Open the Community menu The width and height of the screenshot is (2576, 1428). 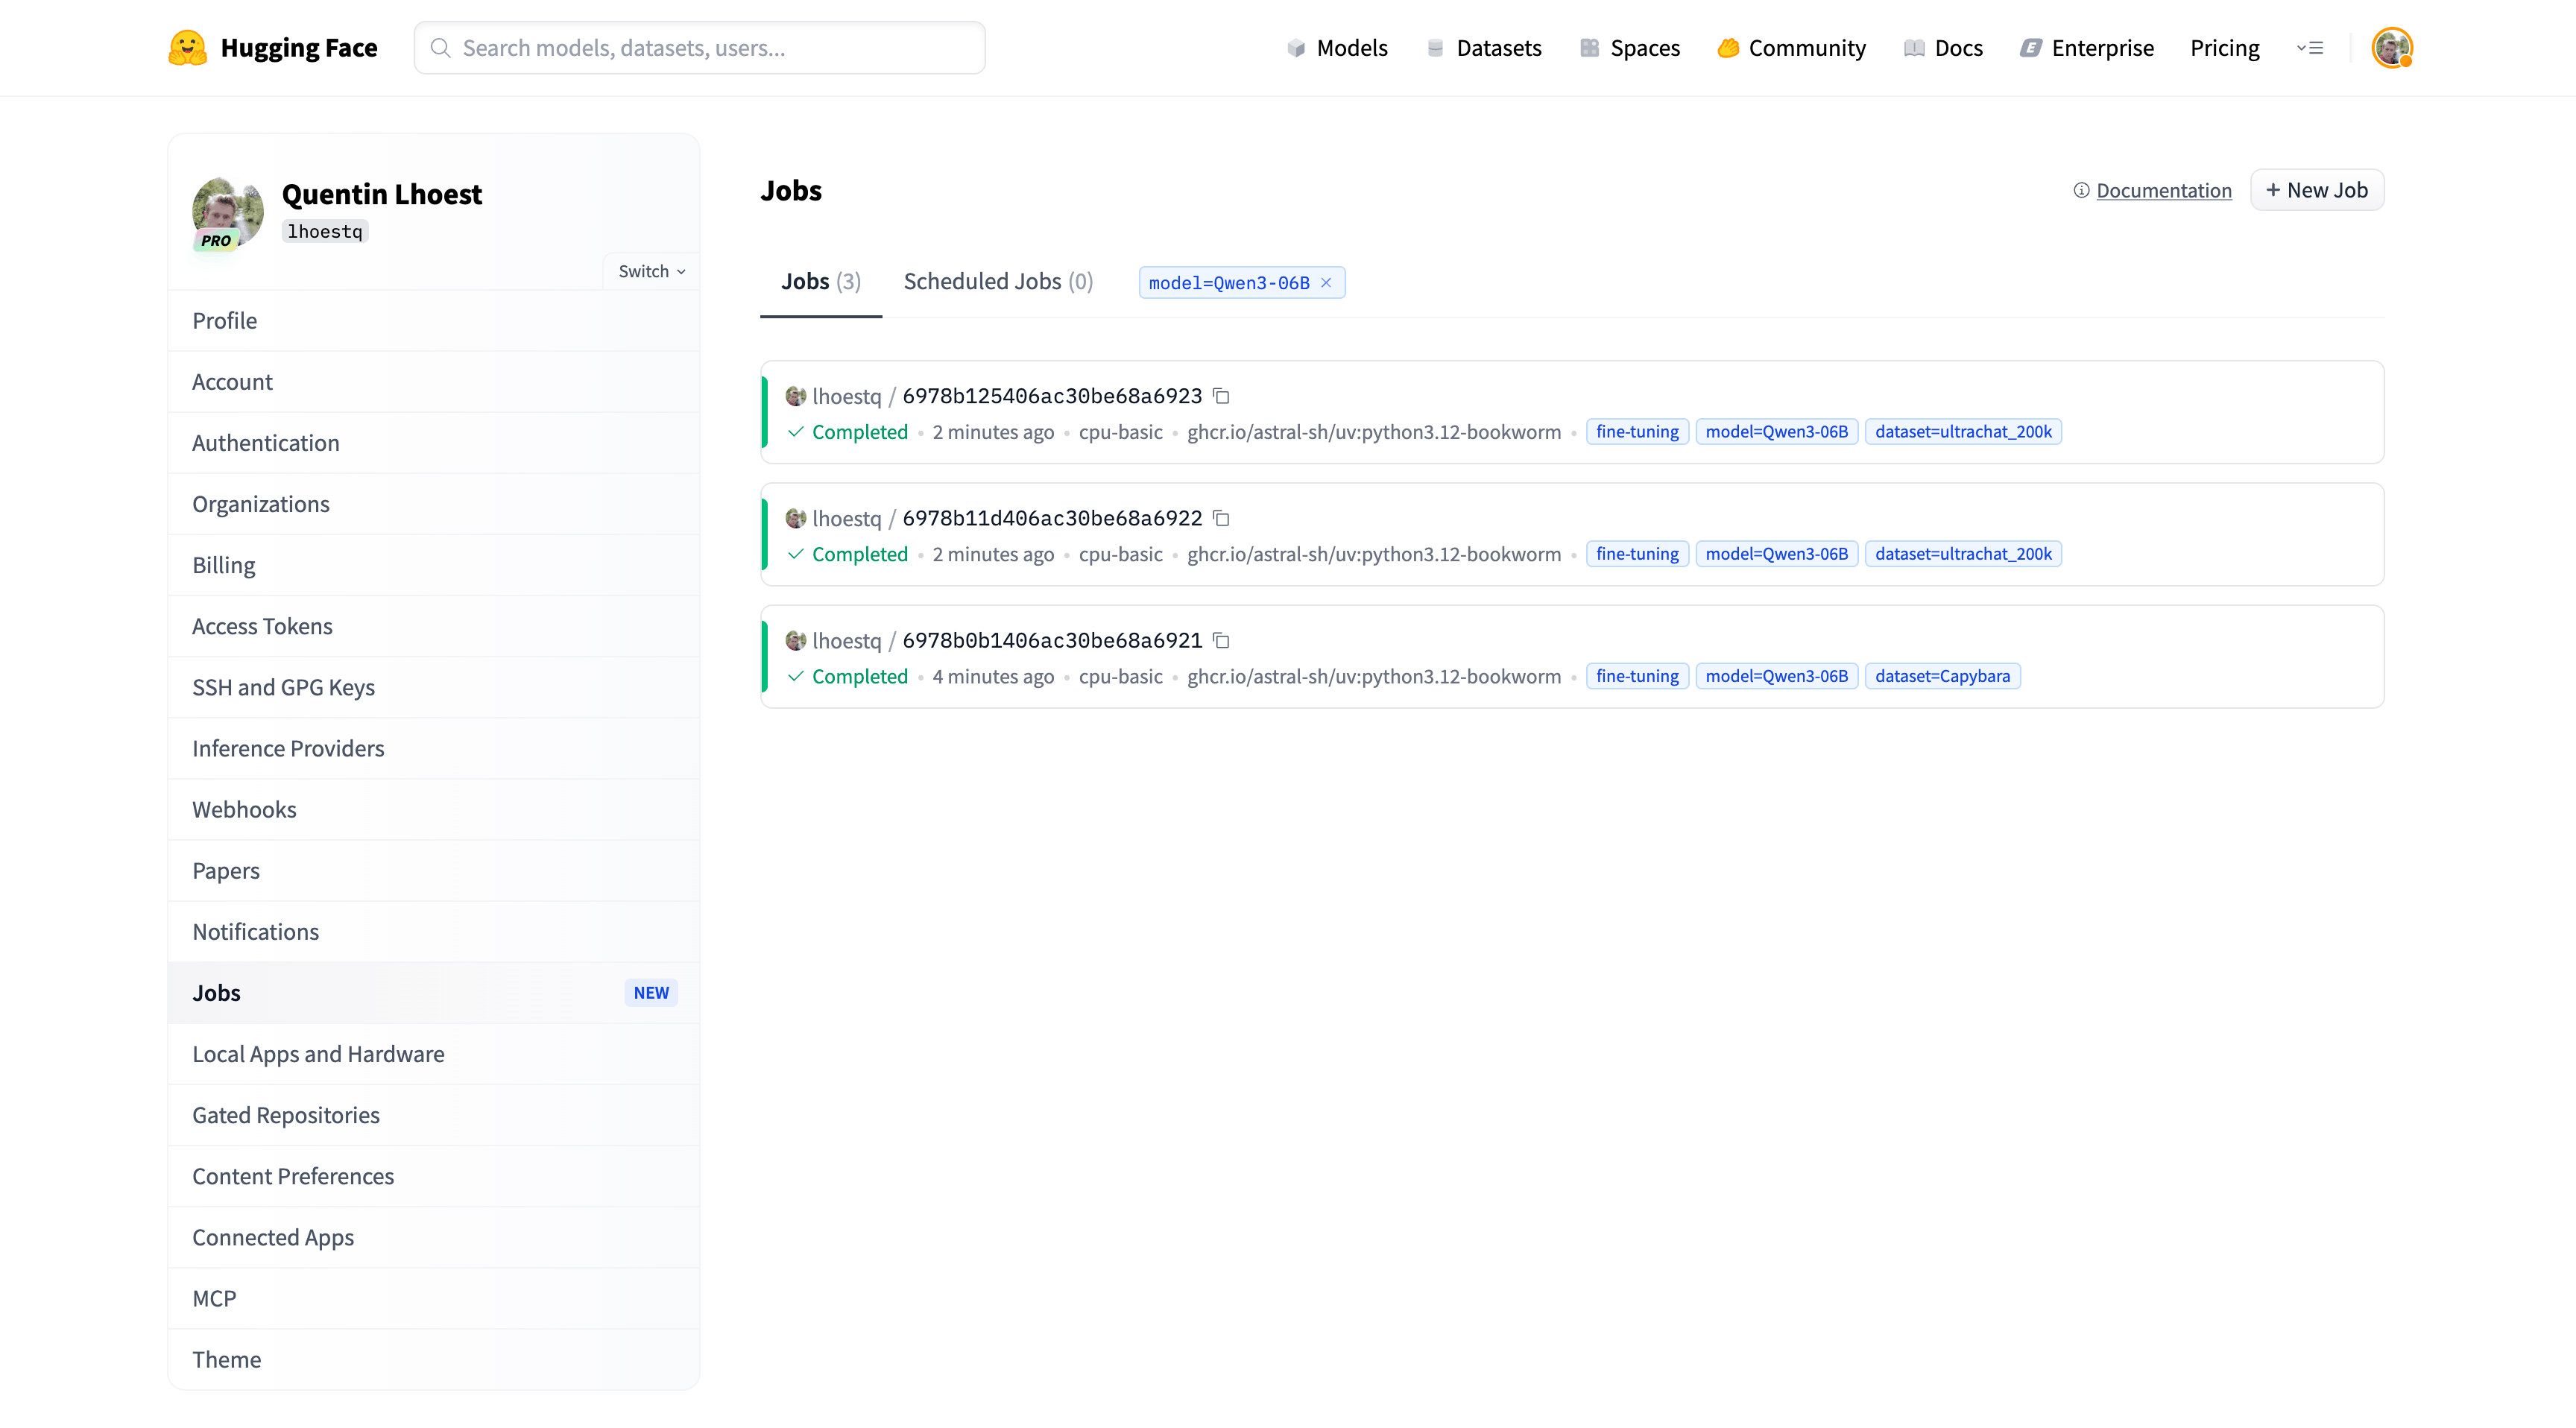(x=1791, y=48)
